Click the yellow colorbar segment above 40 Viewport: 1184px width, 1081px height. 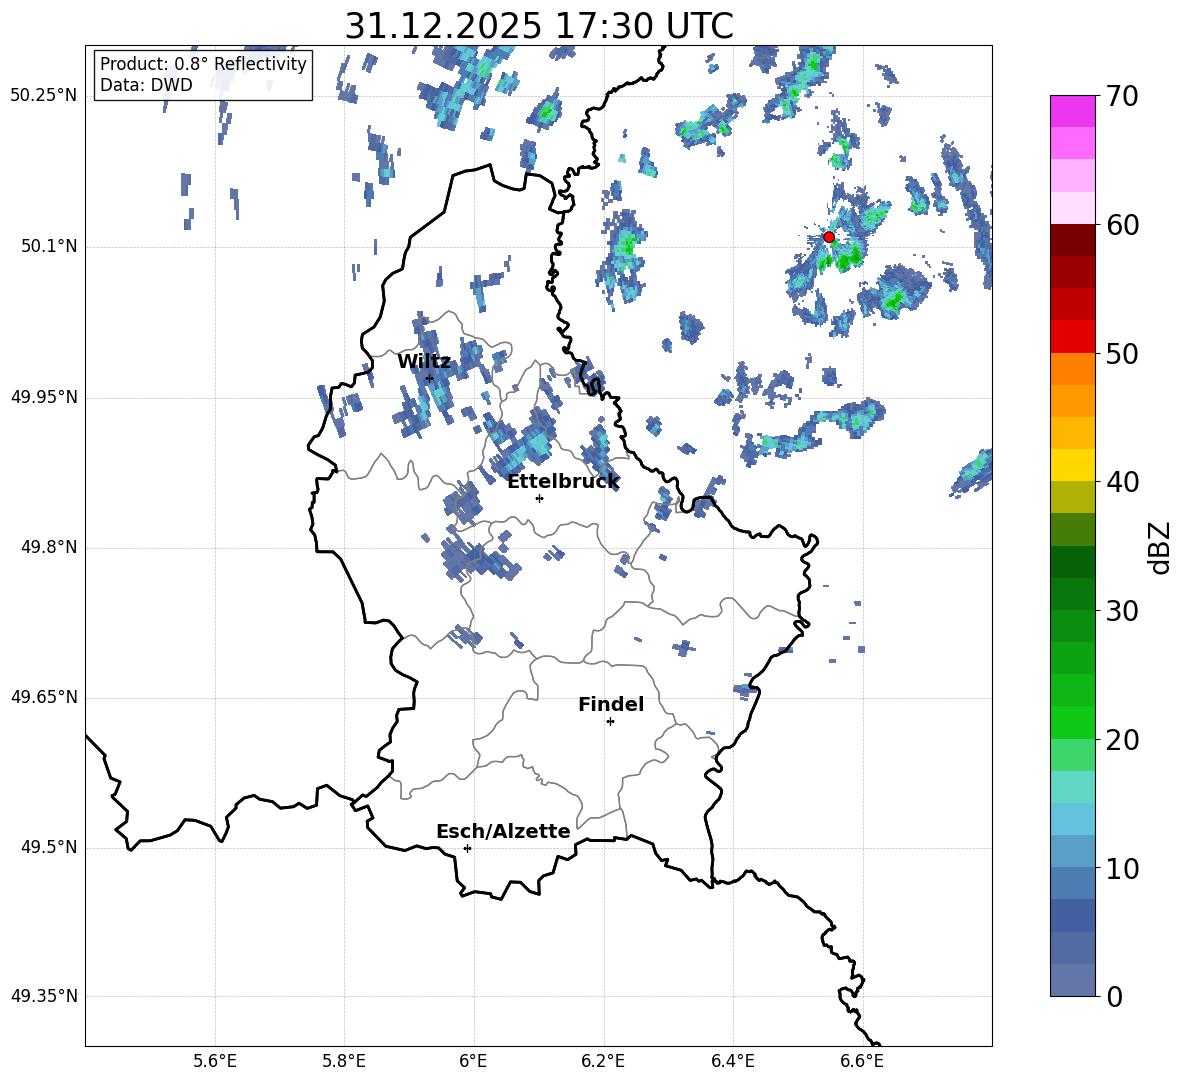click(1072, 466)
